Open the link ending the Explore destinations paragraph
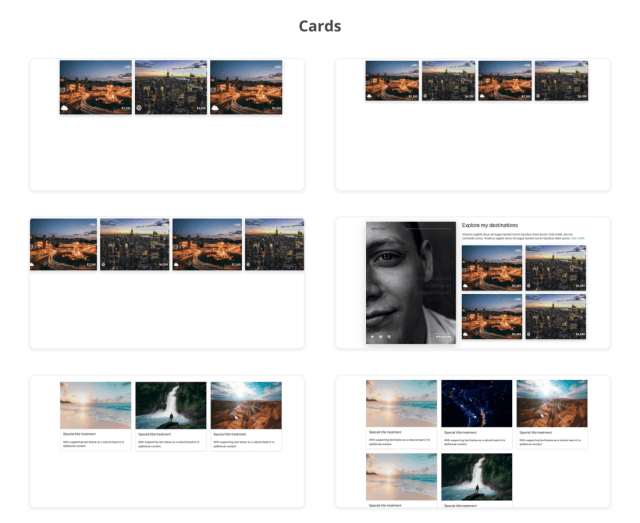 578,239
